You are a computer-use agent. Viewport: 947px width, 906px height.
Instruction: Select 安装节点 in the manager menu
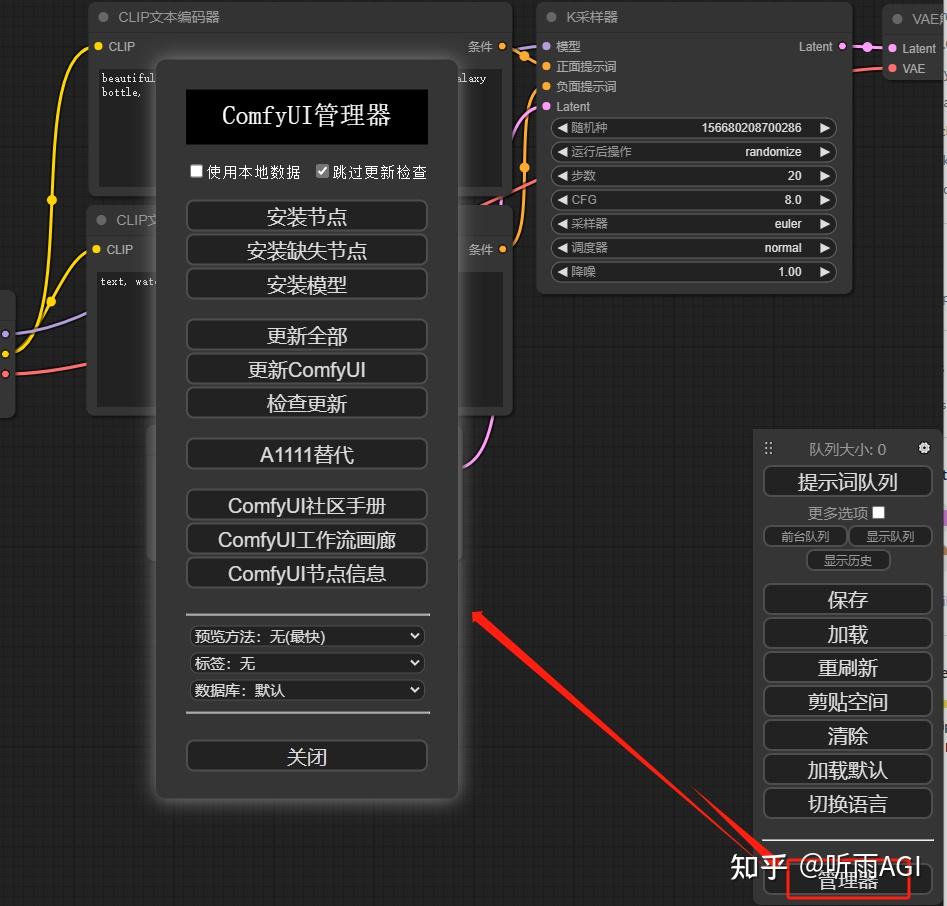tap(307, 216)
